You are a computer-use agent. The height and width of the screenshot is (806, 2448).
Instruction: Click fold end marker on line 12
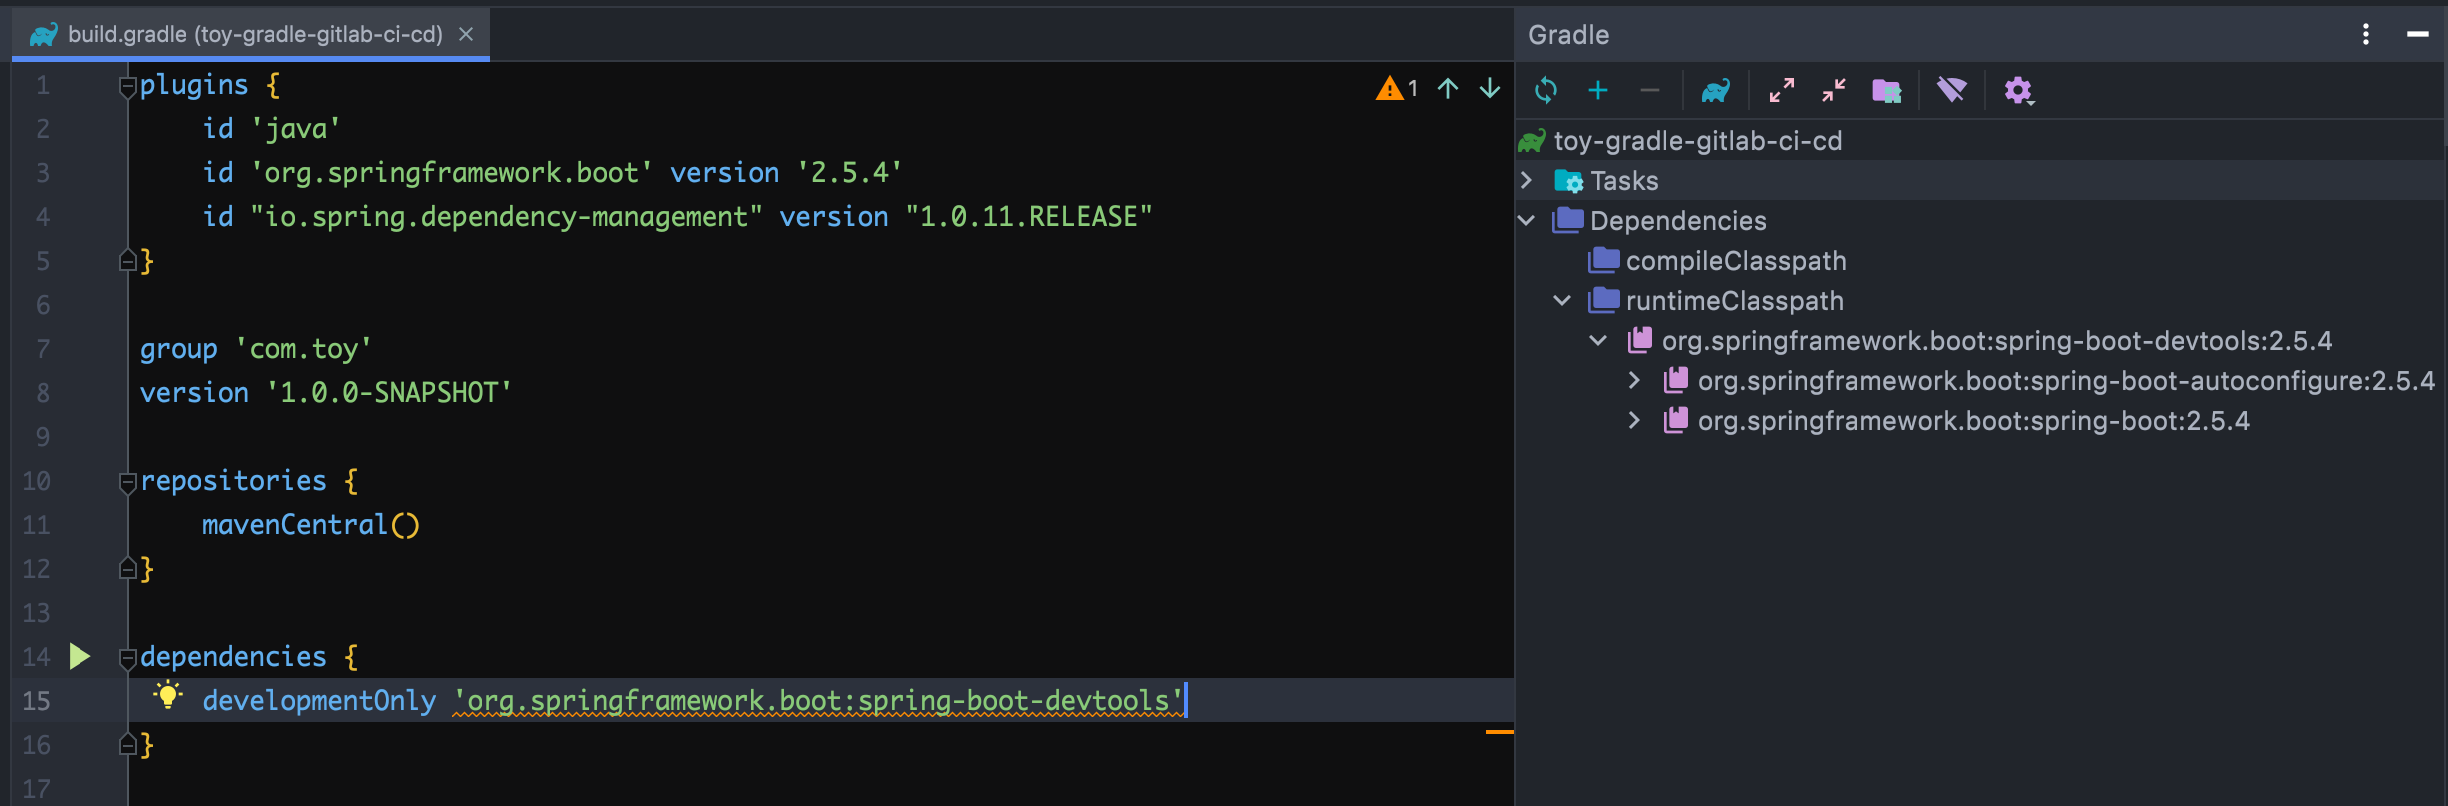(x=127, y=568)
